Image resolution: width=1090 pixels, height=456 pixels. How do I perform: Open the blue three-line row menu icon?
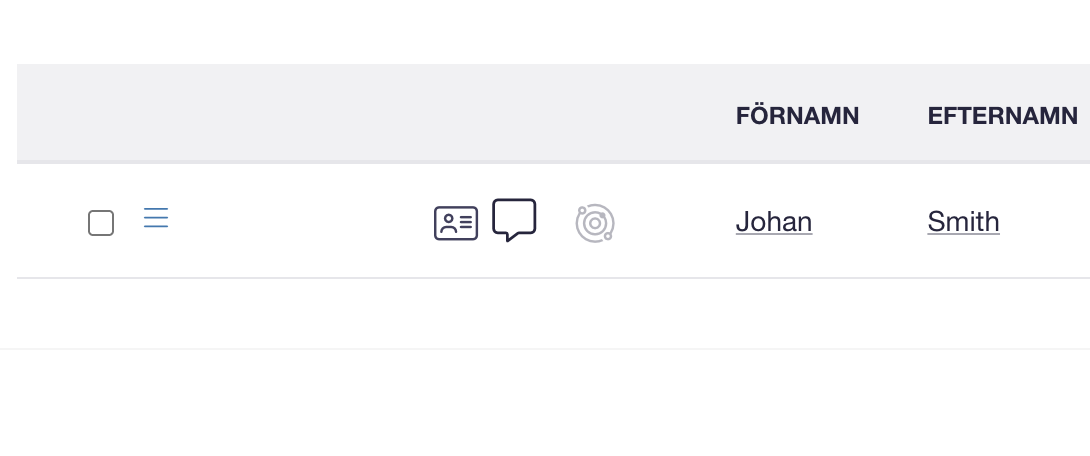[x=156, y=218]
